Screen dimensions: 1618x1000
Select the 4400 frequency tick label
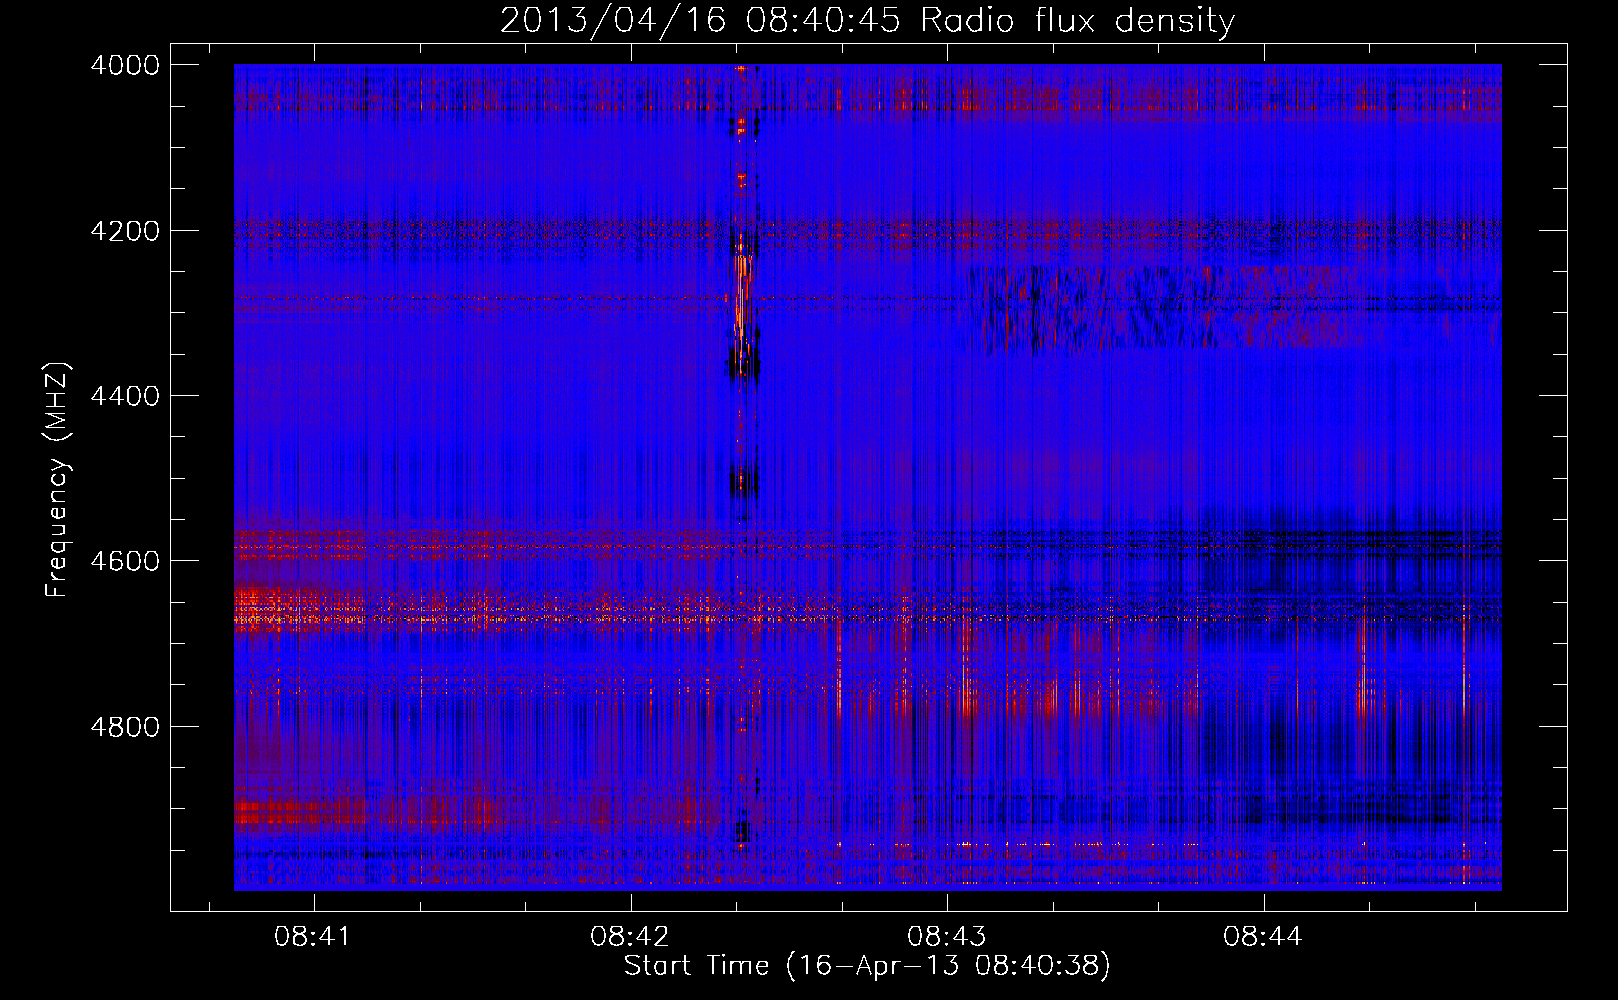[125, 396]
